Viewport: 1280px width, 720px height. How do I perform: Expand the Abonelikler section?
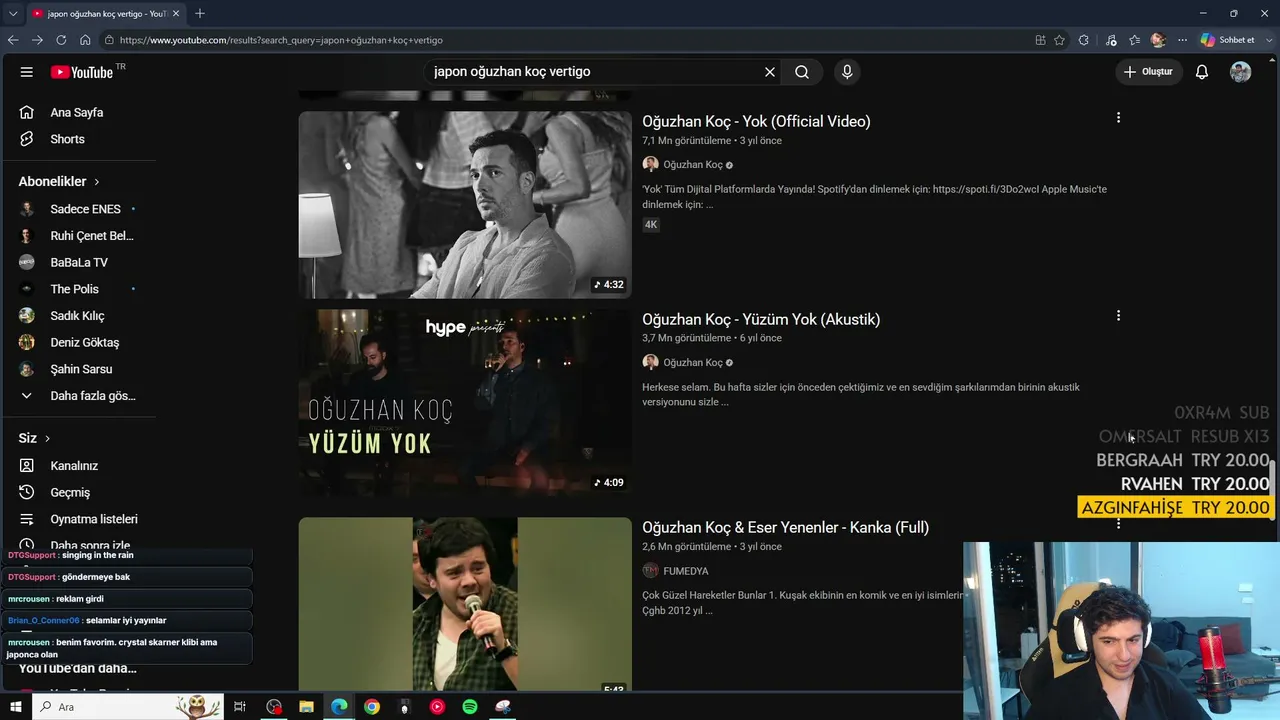(x=59, y=182)
